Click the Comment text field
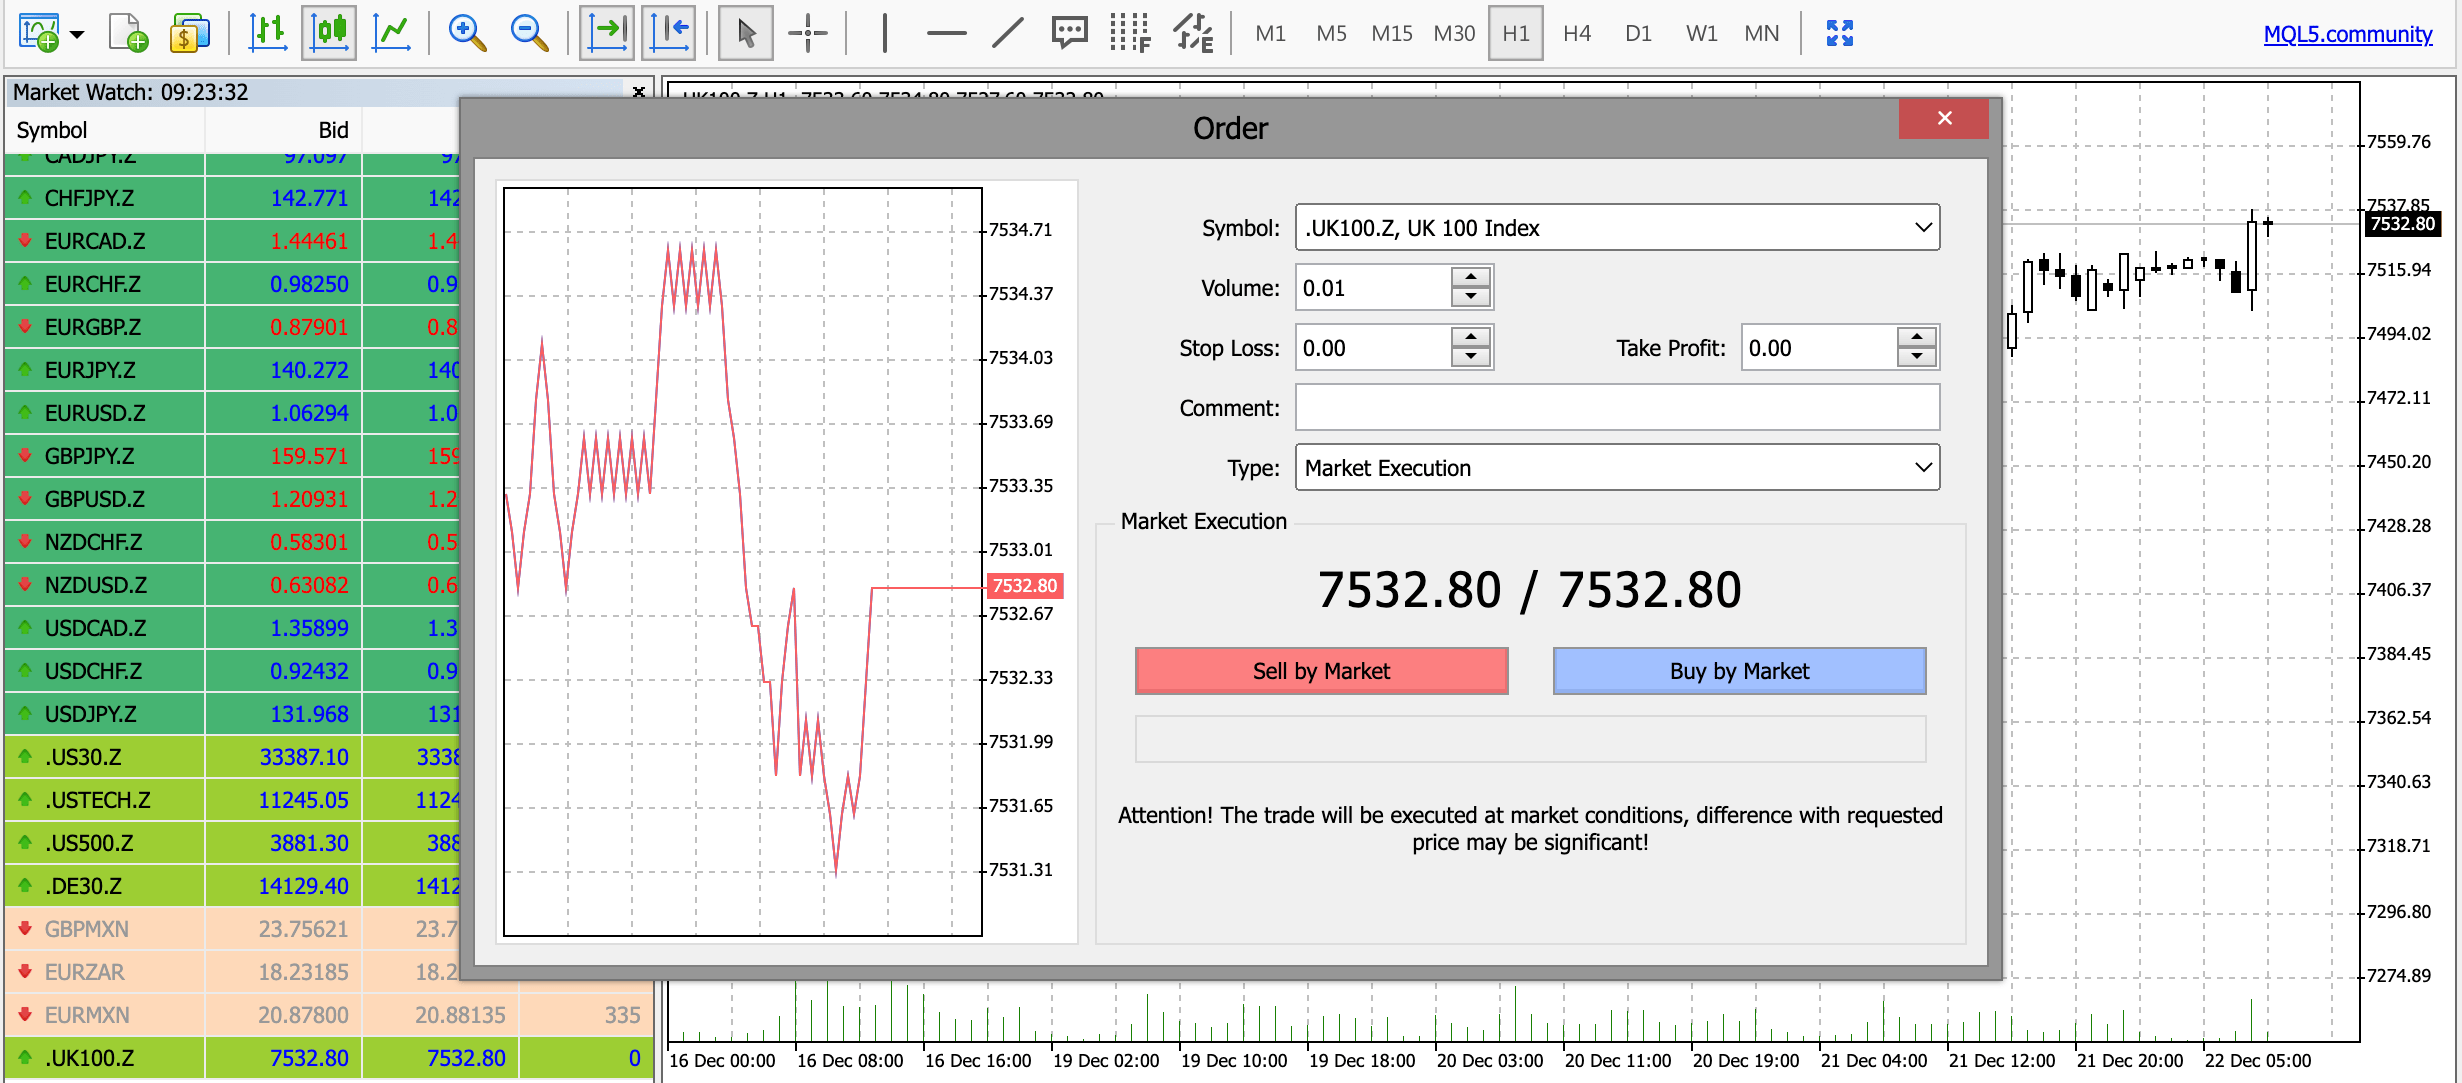This screenshot has width=2462, height=1083. tap(1617, 408)
